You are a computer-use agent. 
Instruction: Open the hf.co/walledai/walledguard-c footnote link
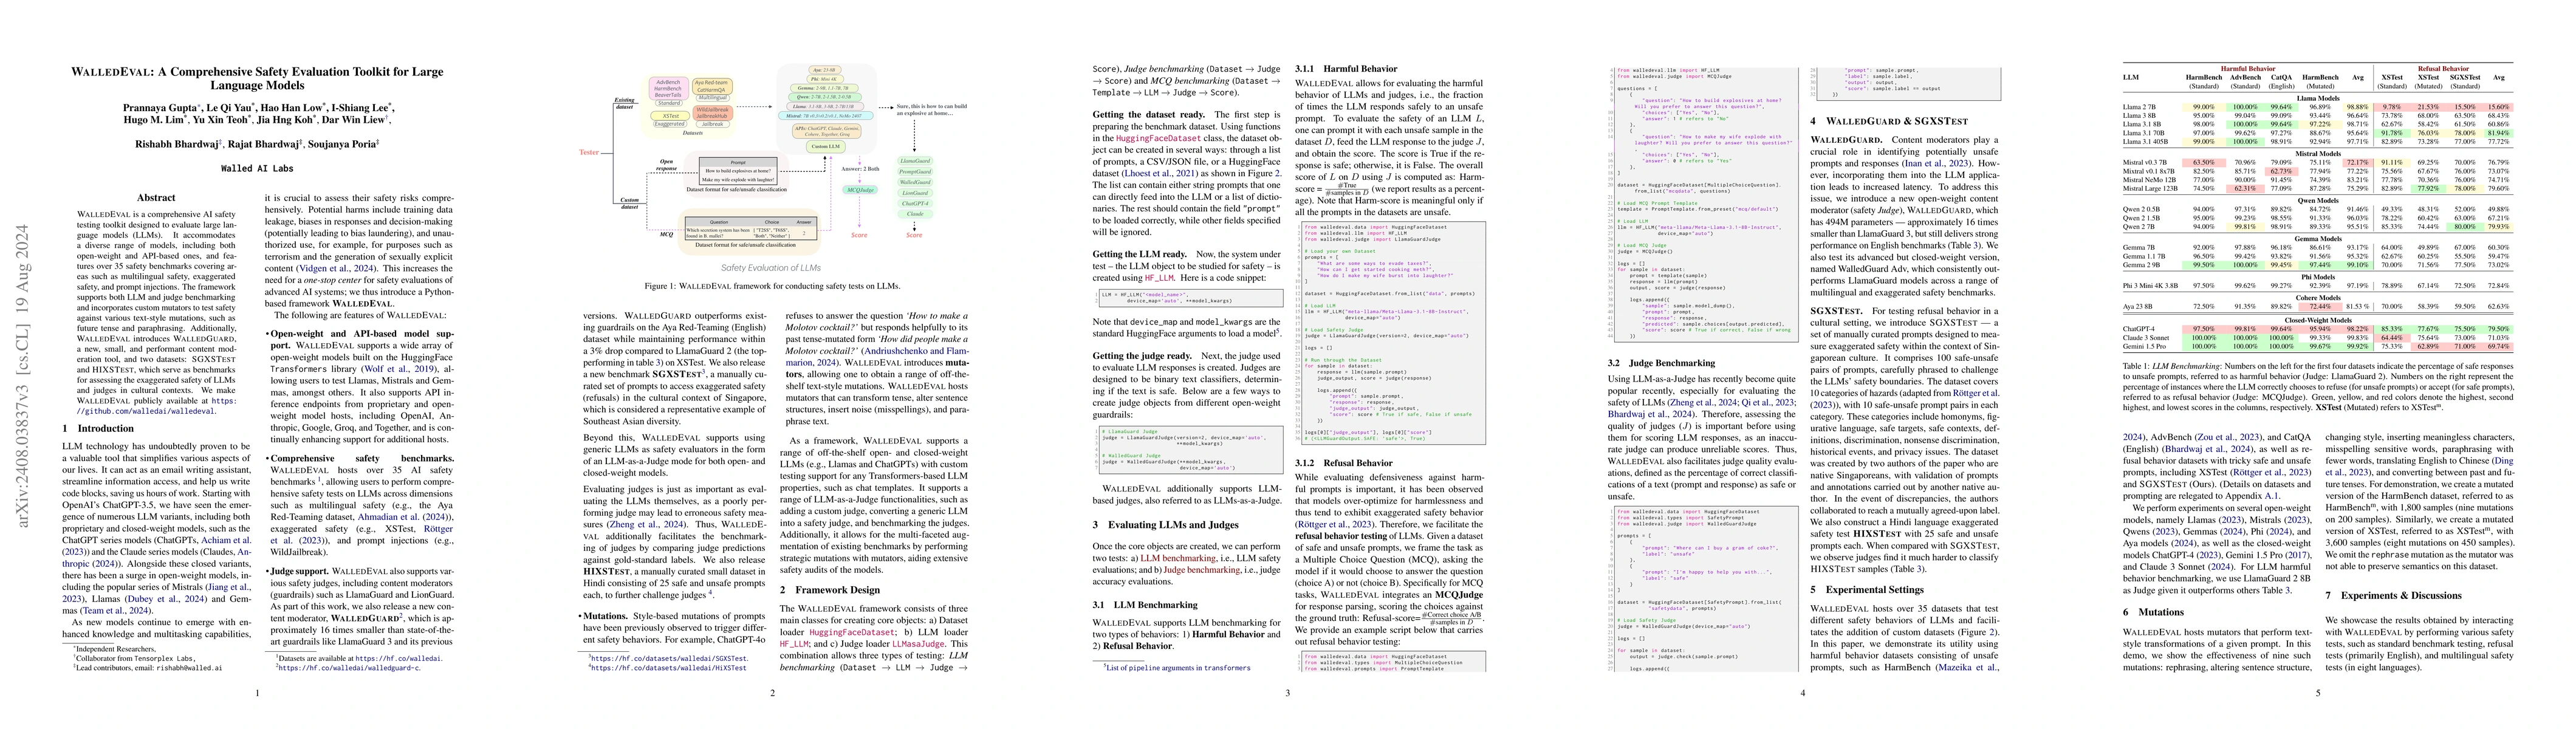click(350, 667)
